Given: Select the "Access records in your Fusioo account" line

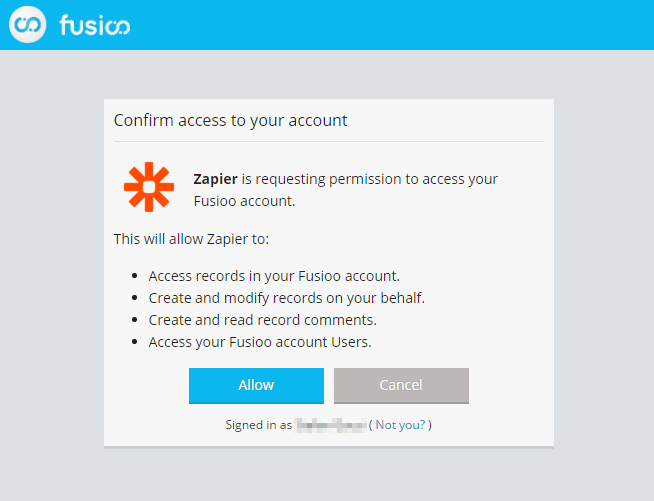Looking at the screenshot, I should coord(274,276).
